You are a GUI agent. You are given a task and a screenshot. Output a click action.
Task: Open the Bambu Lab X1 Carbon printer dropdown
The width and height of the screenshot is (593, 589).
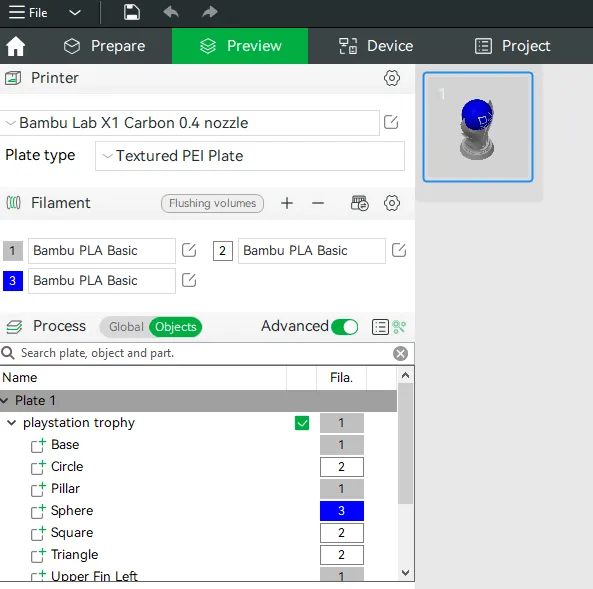tap(189, 123)
